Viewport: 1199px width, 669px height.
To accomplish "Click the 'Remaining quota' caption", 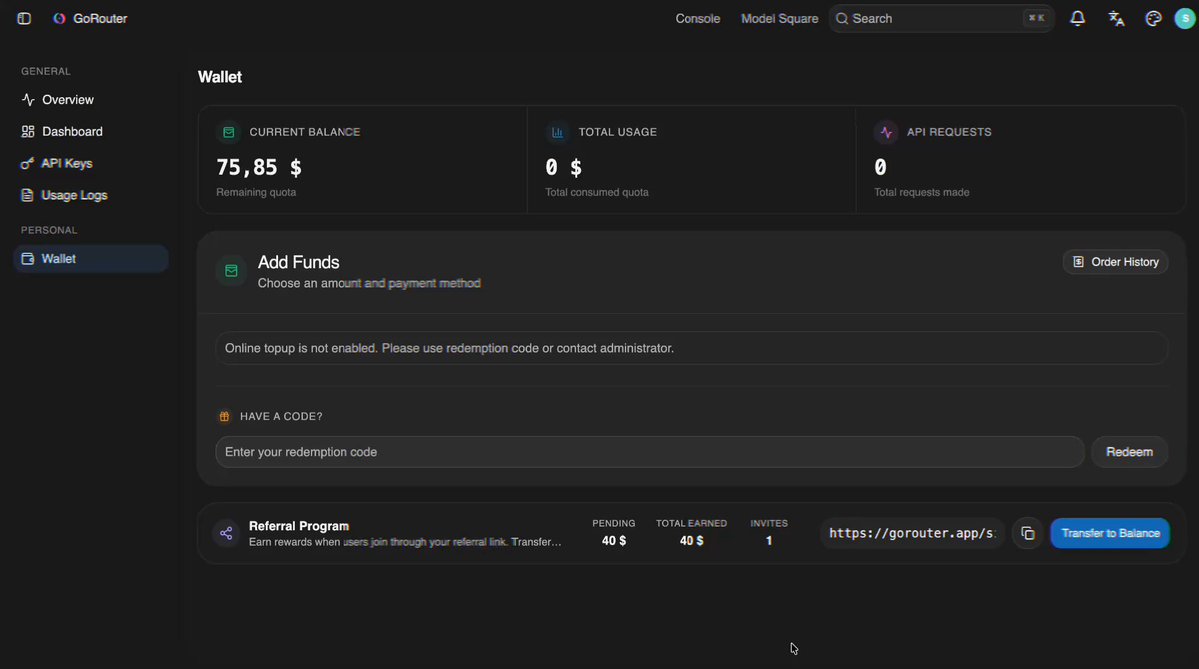I will point(256,193).
